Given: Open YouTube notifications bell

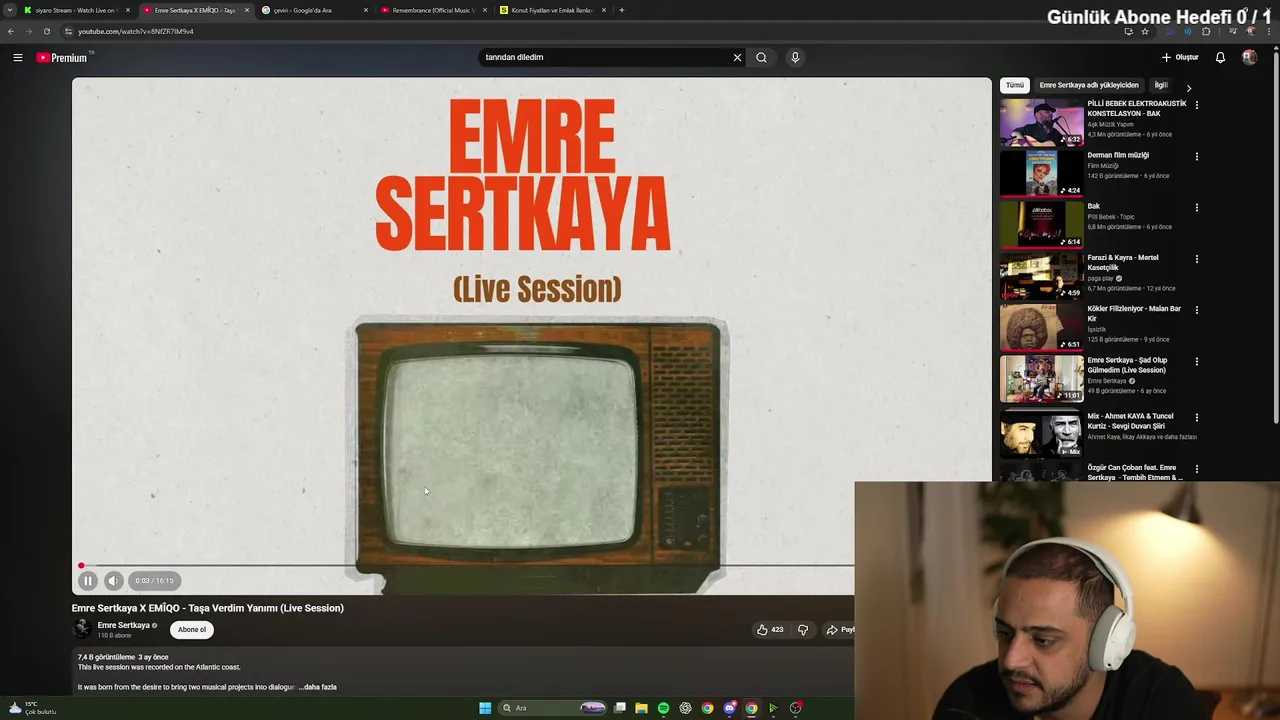Looking at the screenshot, I should [x=1220, y=57].
